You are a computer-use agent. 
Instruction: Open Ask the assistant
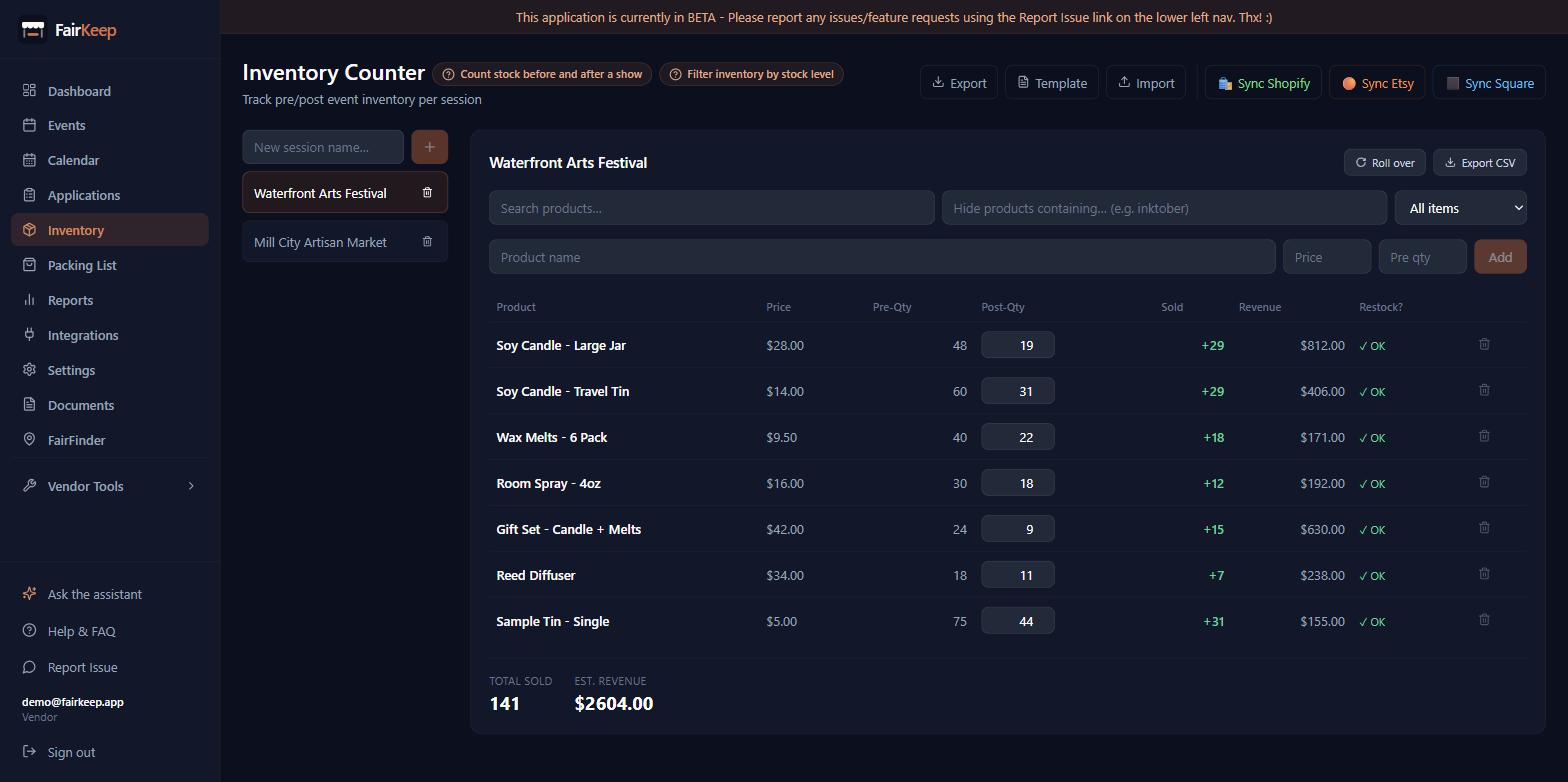click(109, 594)
